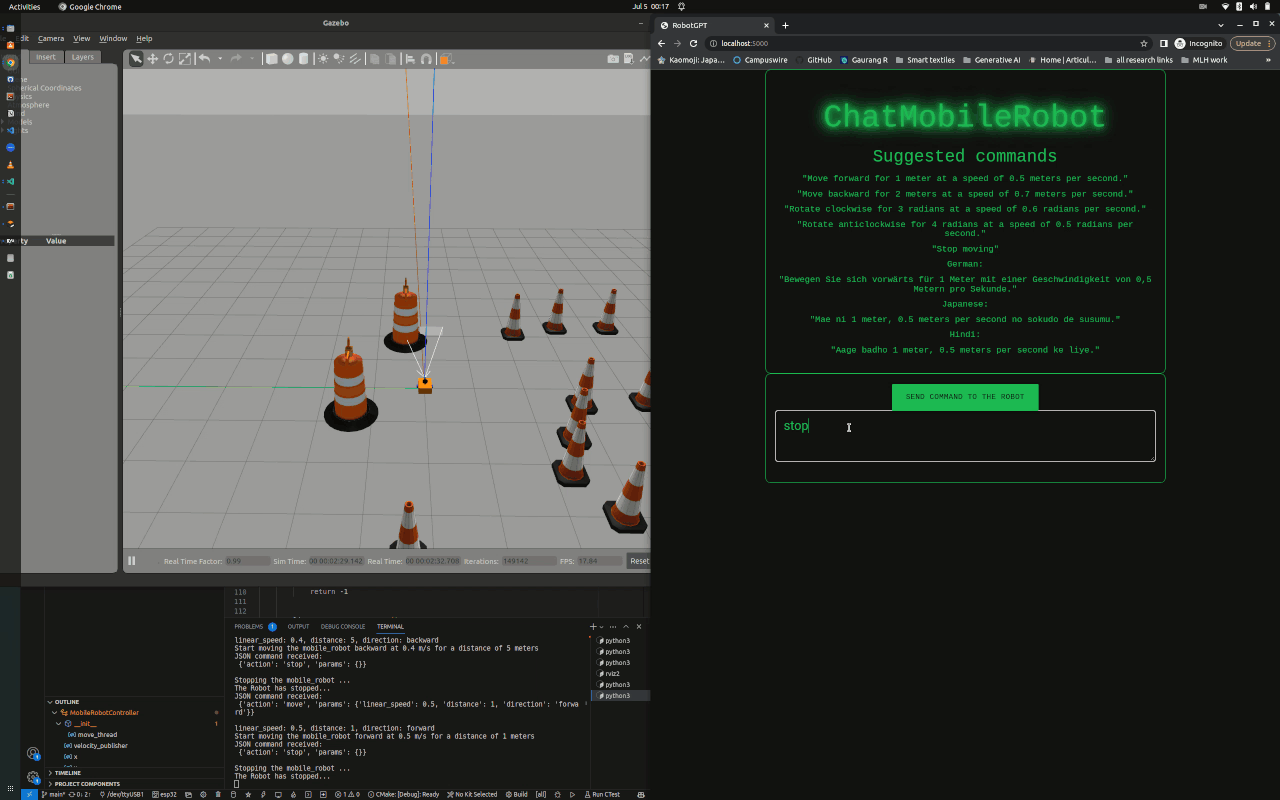Click the CMake Build button in status bar

click(x=516, y=794)
